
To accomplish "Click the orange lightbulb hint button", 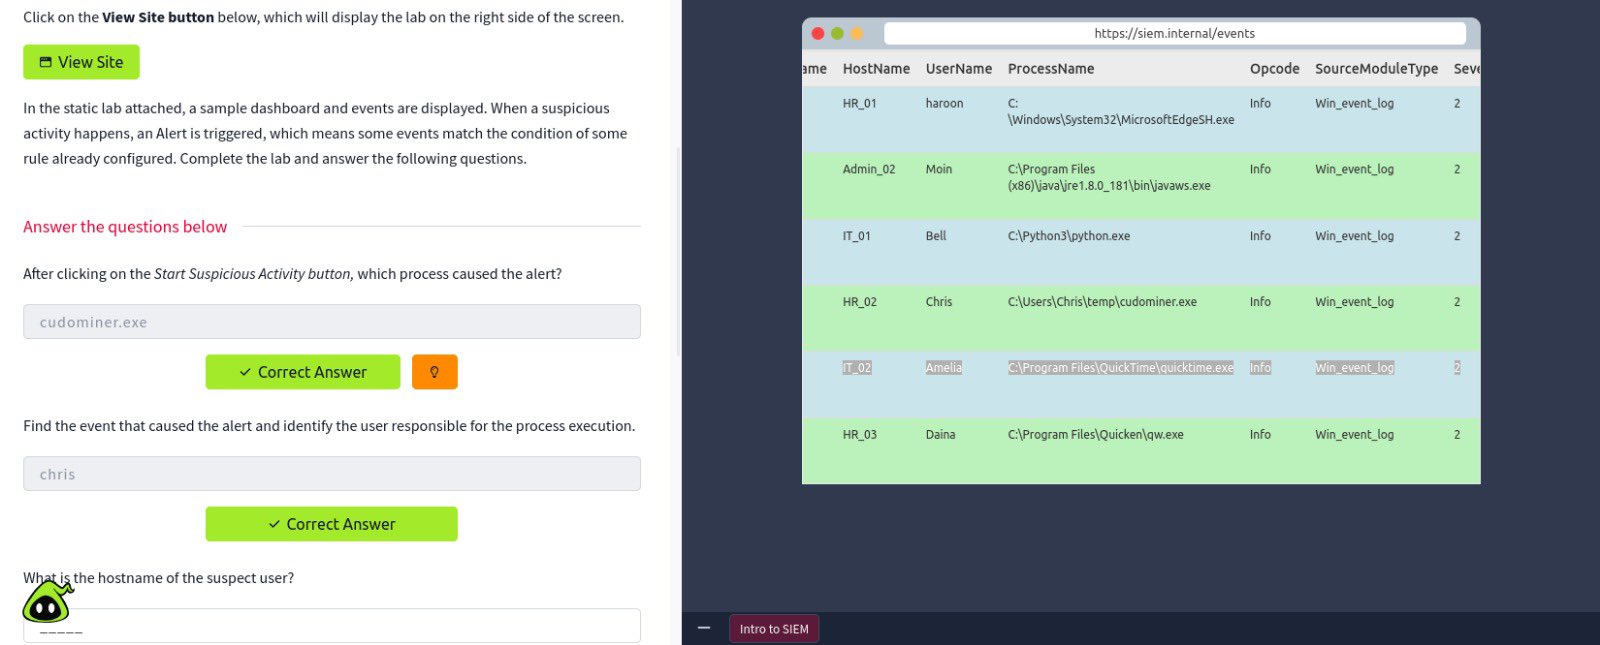I will 434,372.
